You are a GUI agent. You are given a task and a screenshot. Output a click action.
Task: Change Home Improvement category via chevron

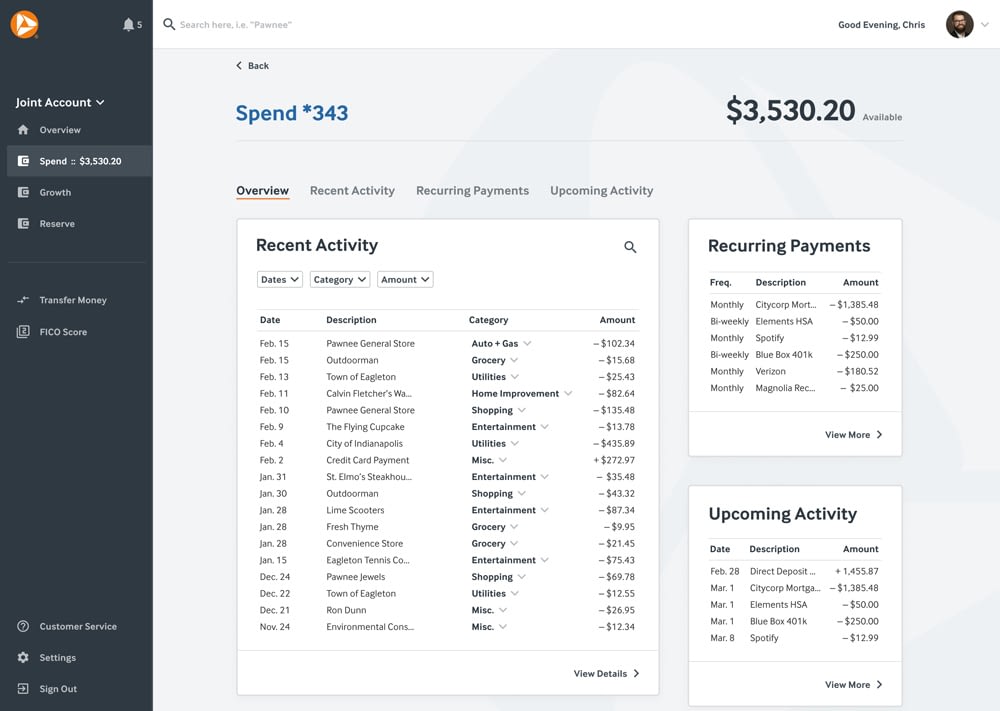(568, 393)
